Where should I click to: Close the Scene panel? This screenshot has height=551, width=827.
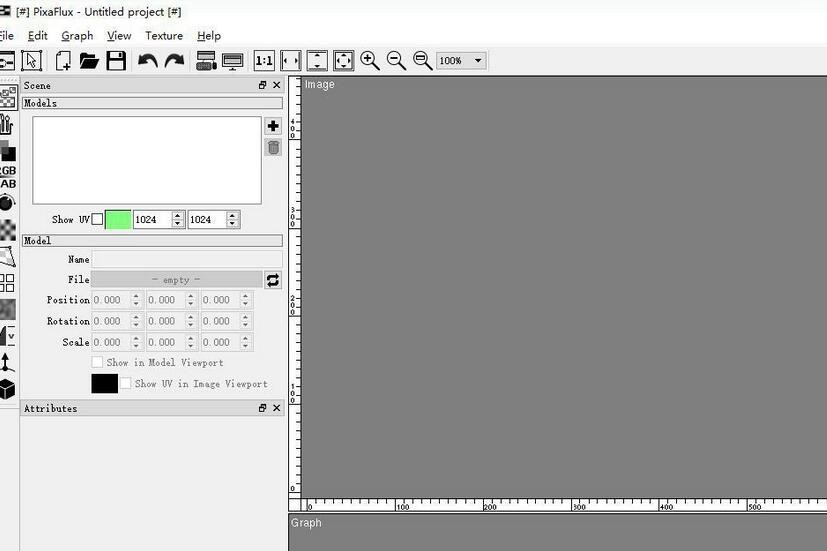(x=276, y=85)
